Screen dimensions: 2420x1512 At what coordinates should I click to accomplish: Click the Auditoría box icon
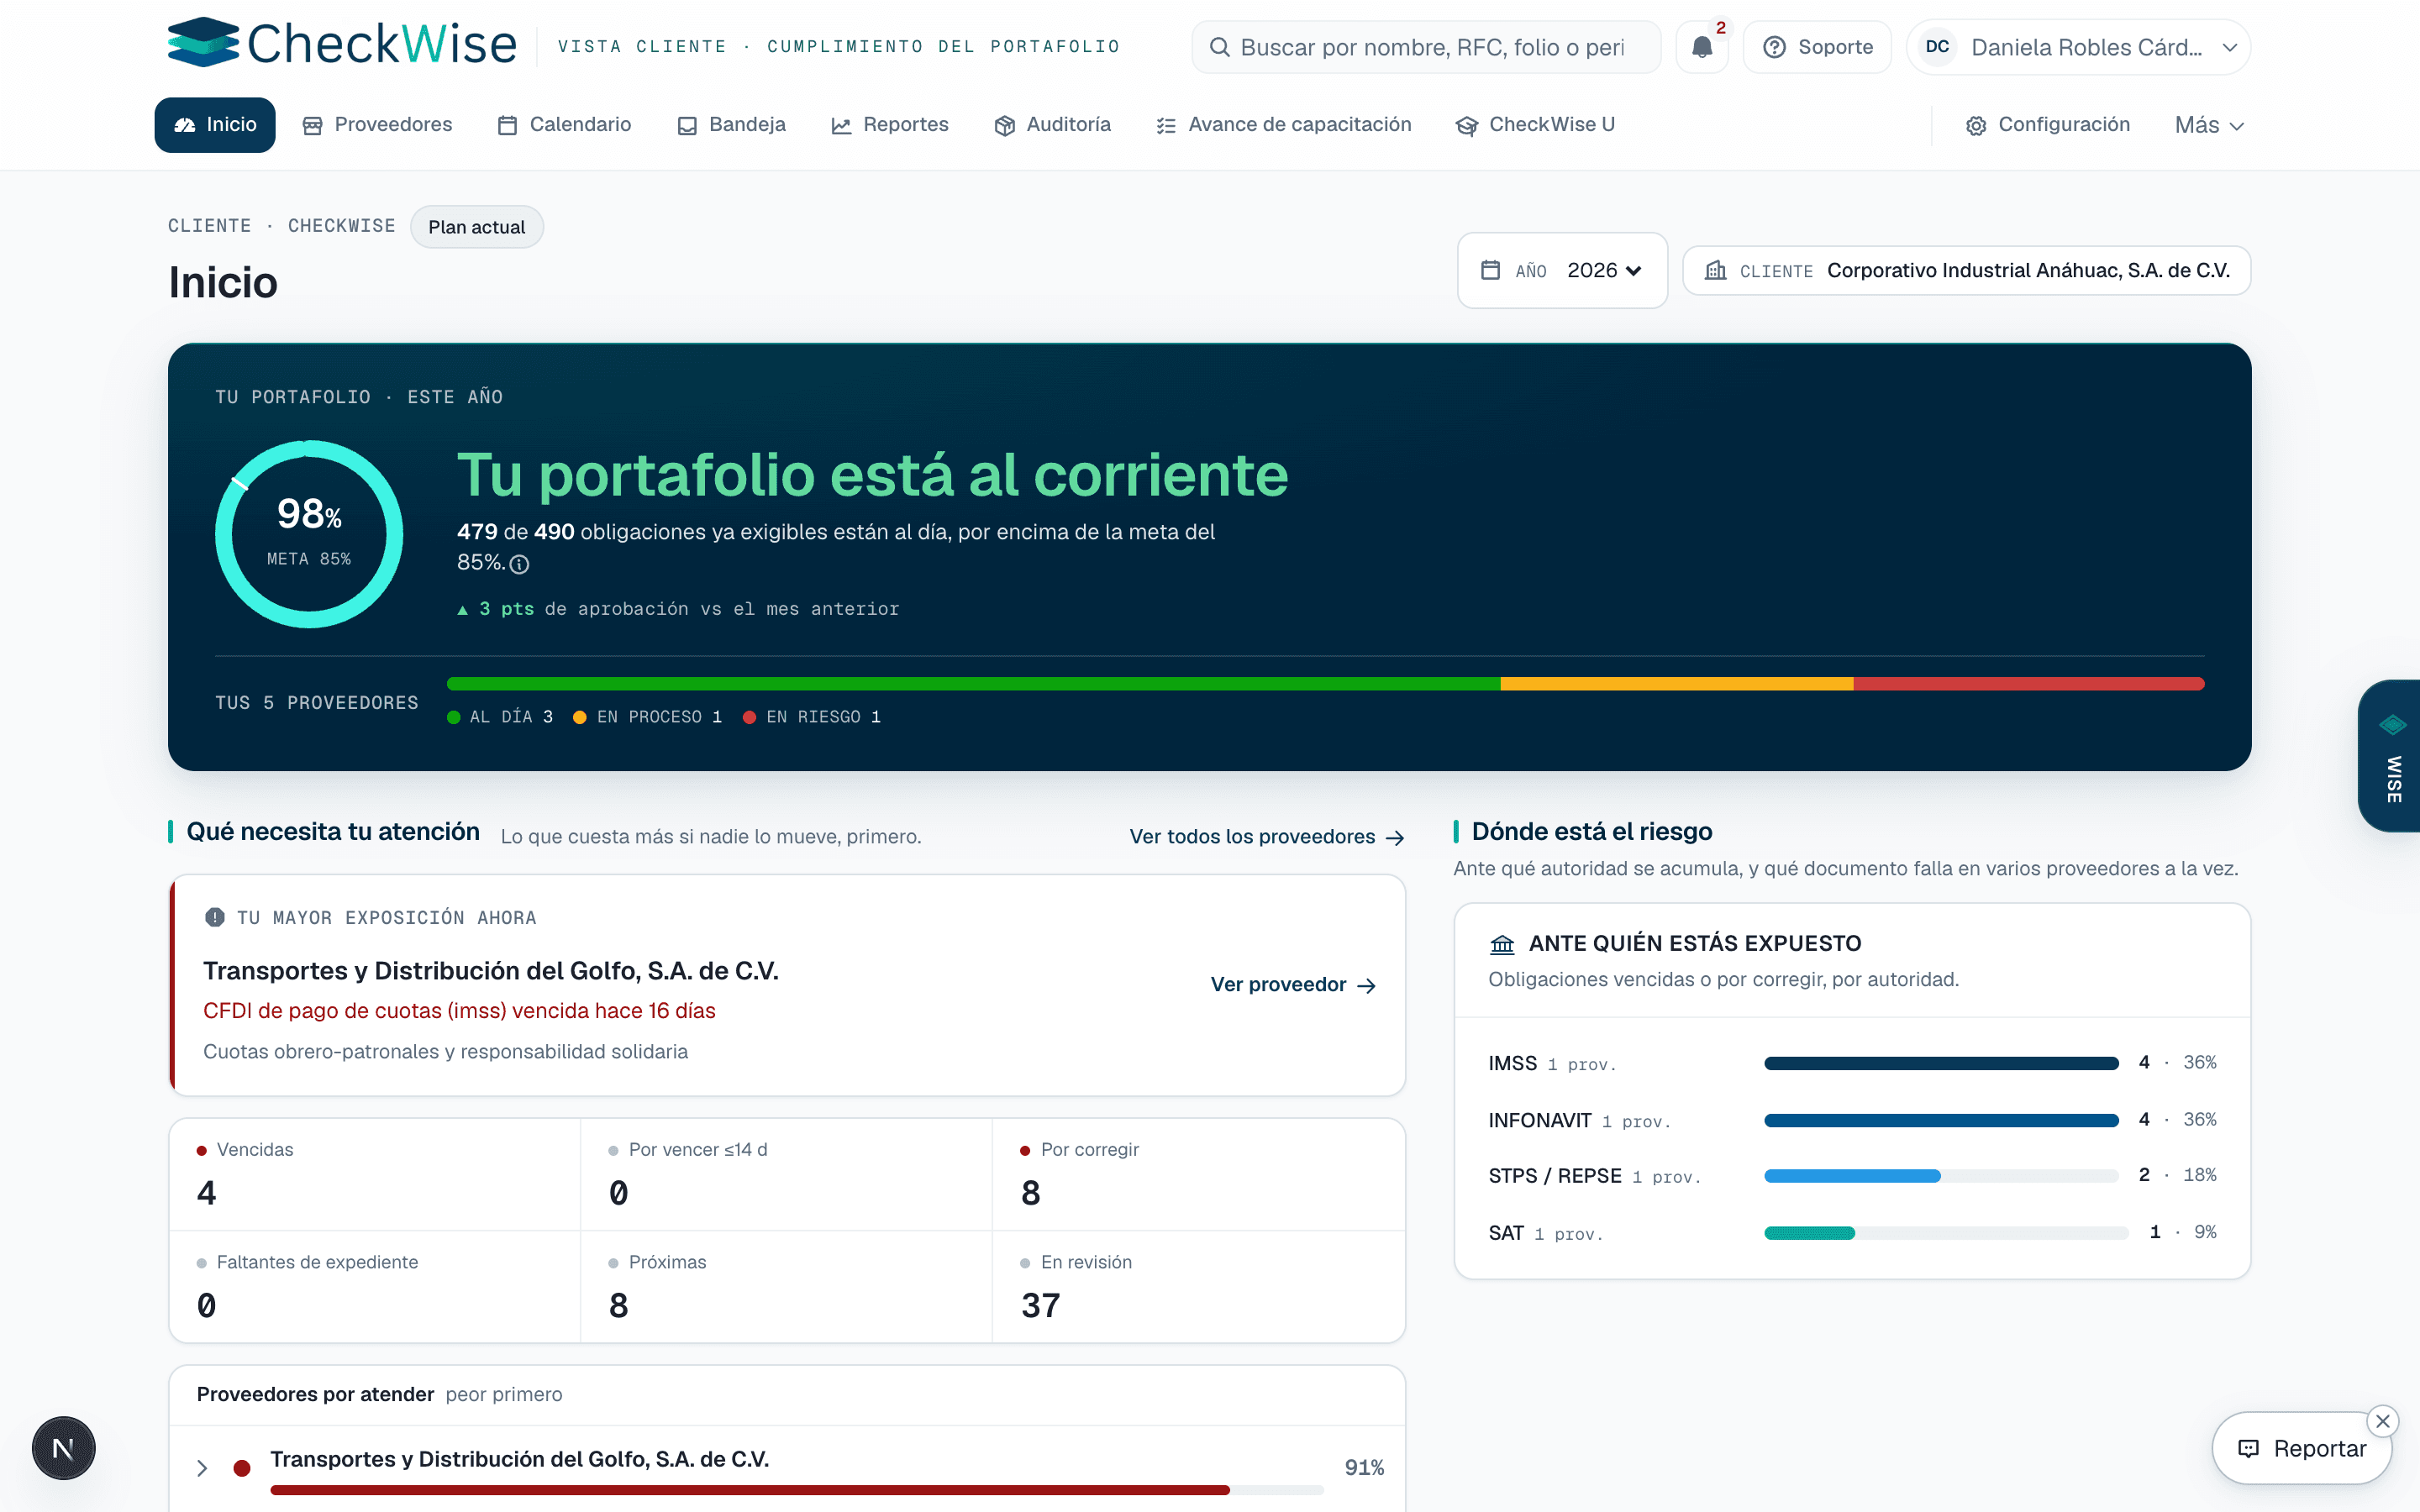point(1005,126)
